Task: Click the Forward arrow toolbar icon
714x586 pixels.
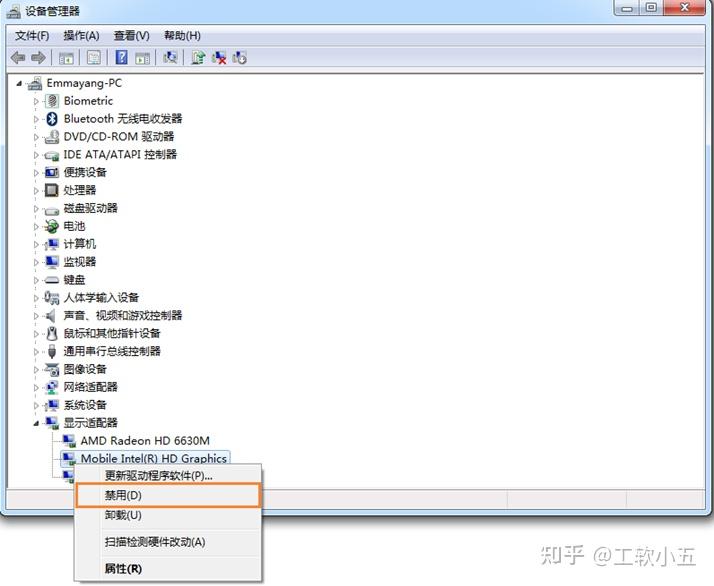Action: pyautogui.click(x=38, y=58)
